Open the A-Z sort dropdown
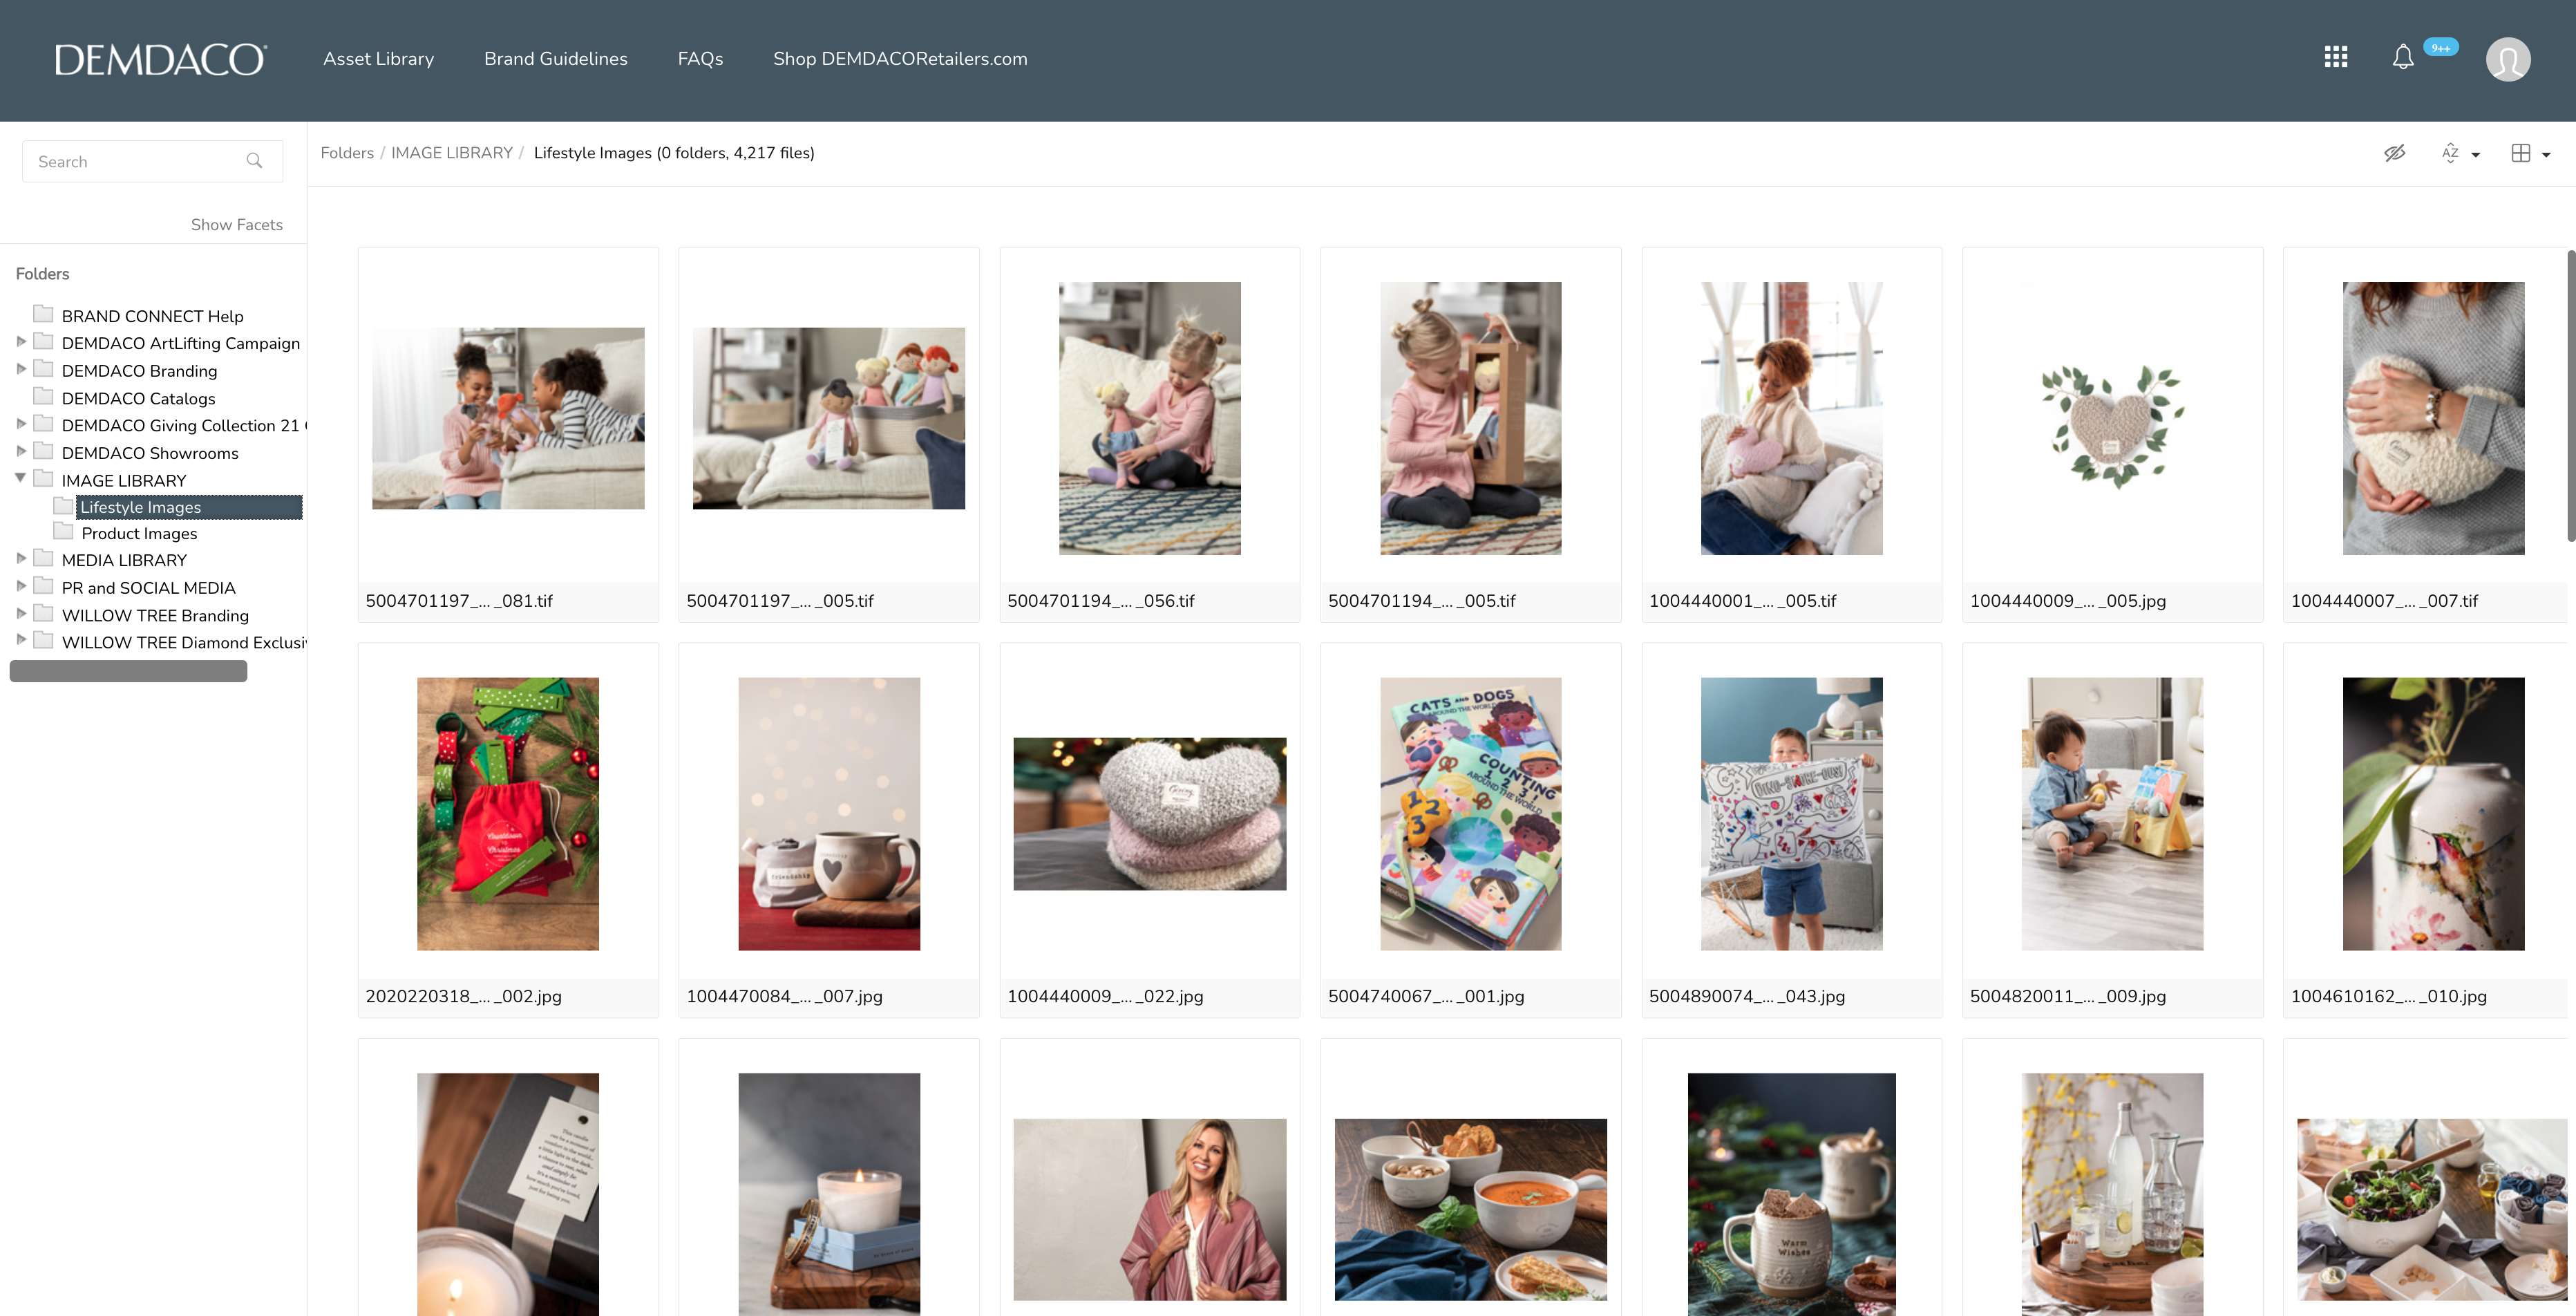 pyautogui.click(x=2460, y=153)
